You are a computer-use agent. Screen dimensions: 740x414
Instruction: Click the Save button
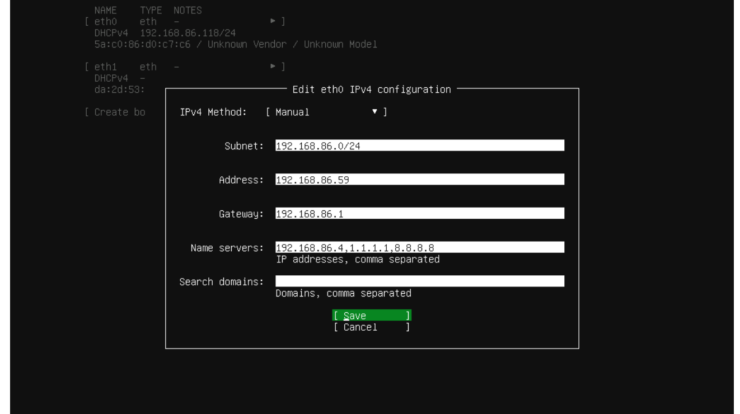[x=371, y=315]
